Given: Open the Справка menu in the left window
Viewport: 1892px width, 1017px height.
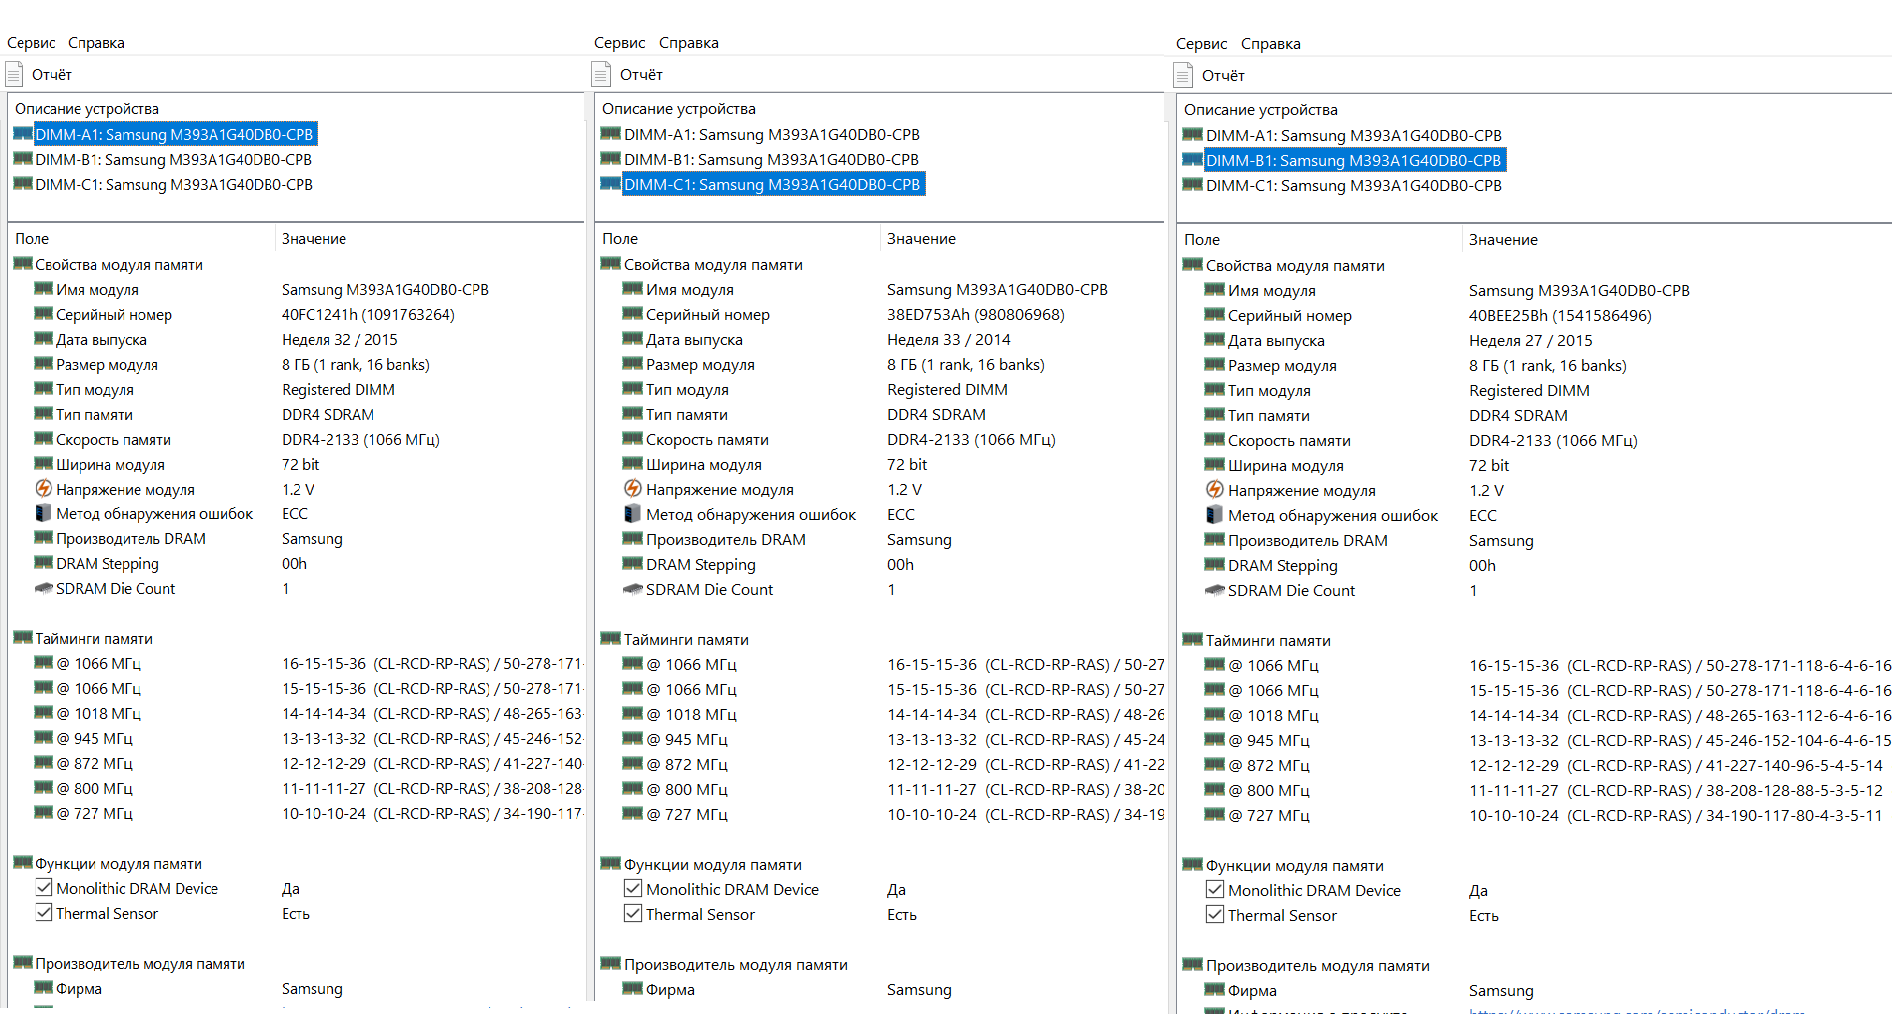Looking at the screenshot, I should 96,43.
